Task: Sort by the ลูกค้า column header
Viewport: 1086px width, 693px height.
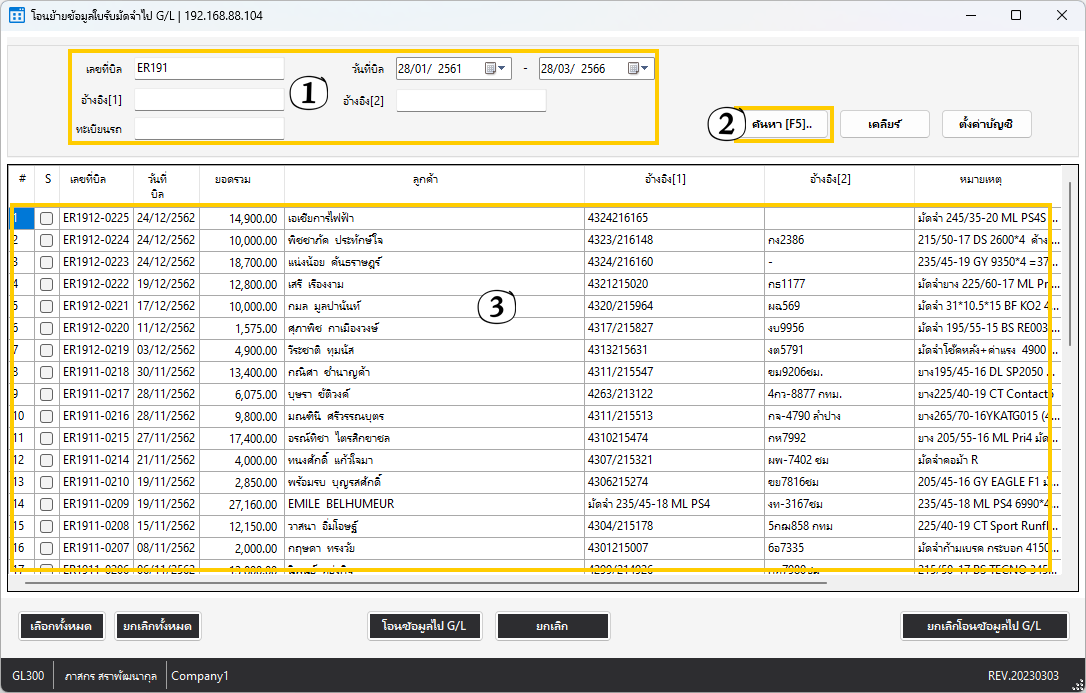Action: point(434,180)
